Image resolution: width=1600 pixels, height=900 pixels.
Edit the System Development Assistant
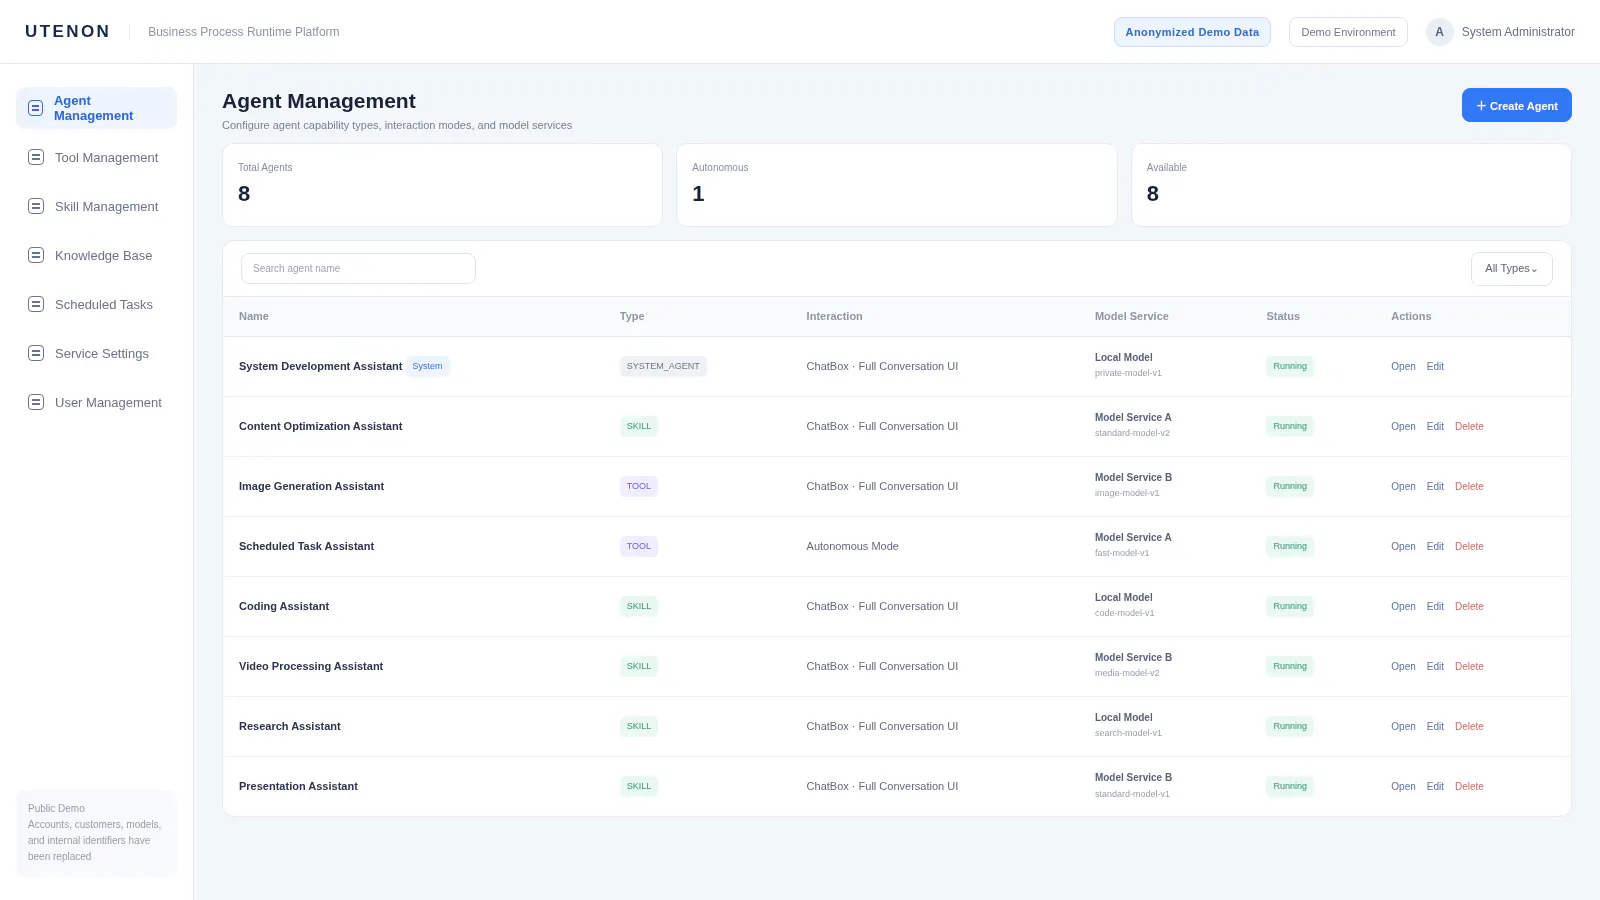coord(1435,366)
